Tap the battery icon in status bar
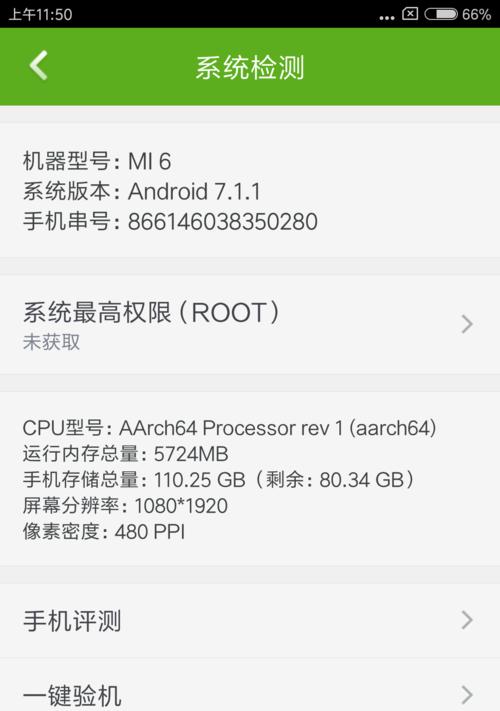This screenshot has width=500, height=711. coord(441,14)
